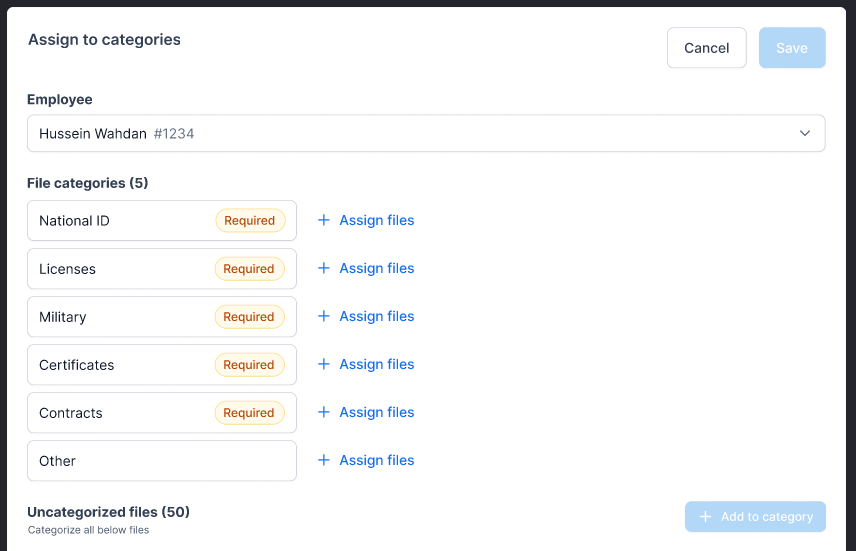Click Required badge on Military
The width and height of the screenshot is (856, 551).
tap(249, 317)
